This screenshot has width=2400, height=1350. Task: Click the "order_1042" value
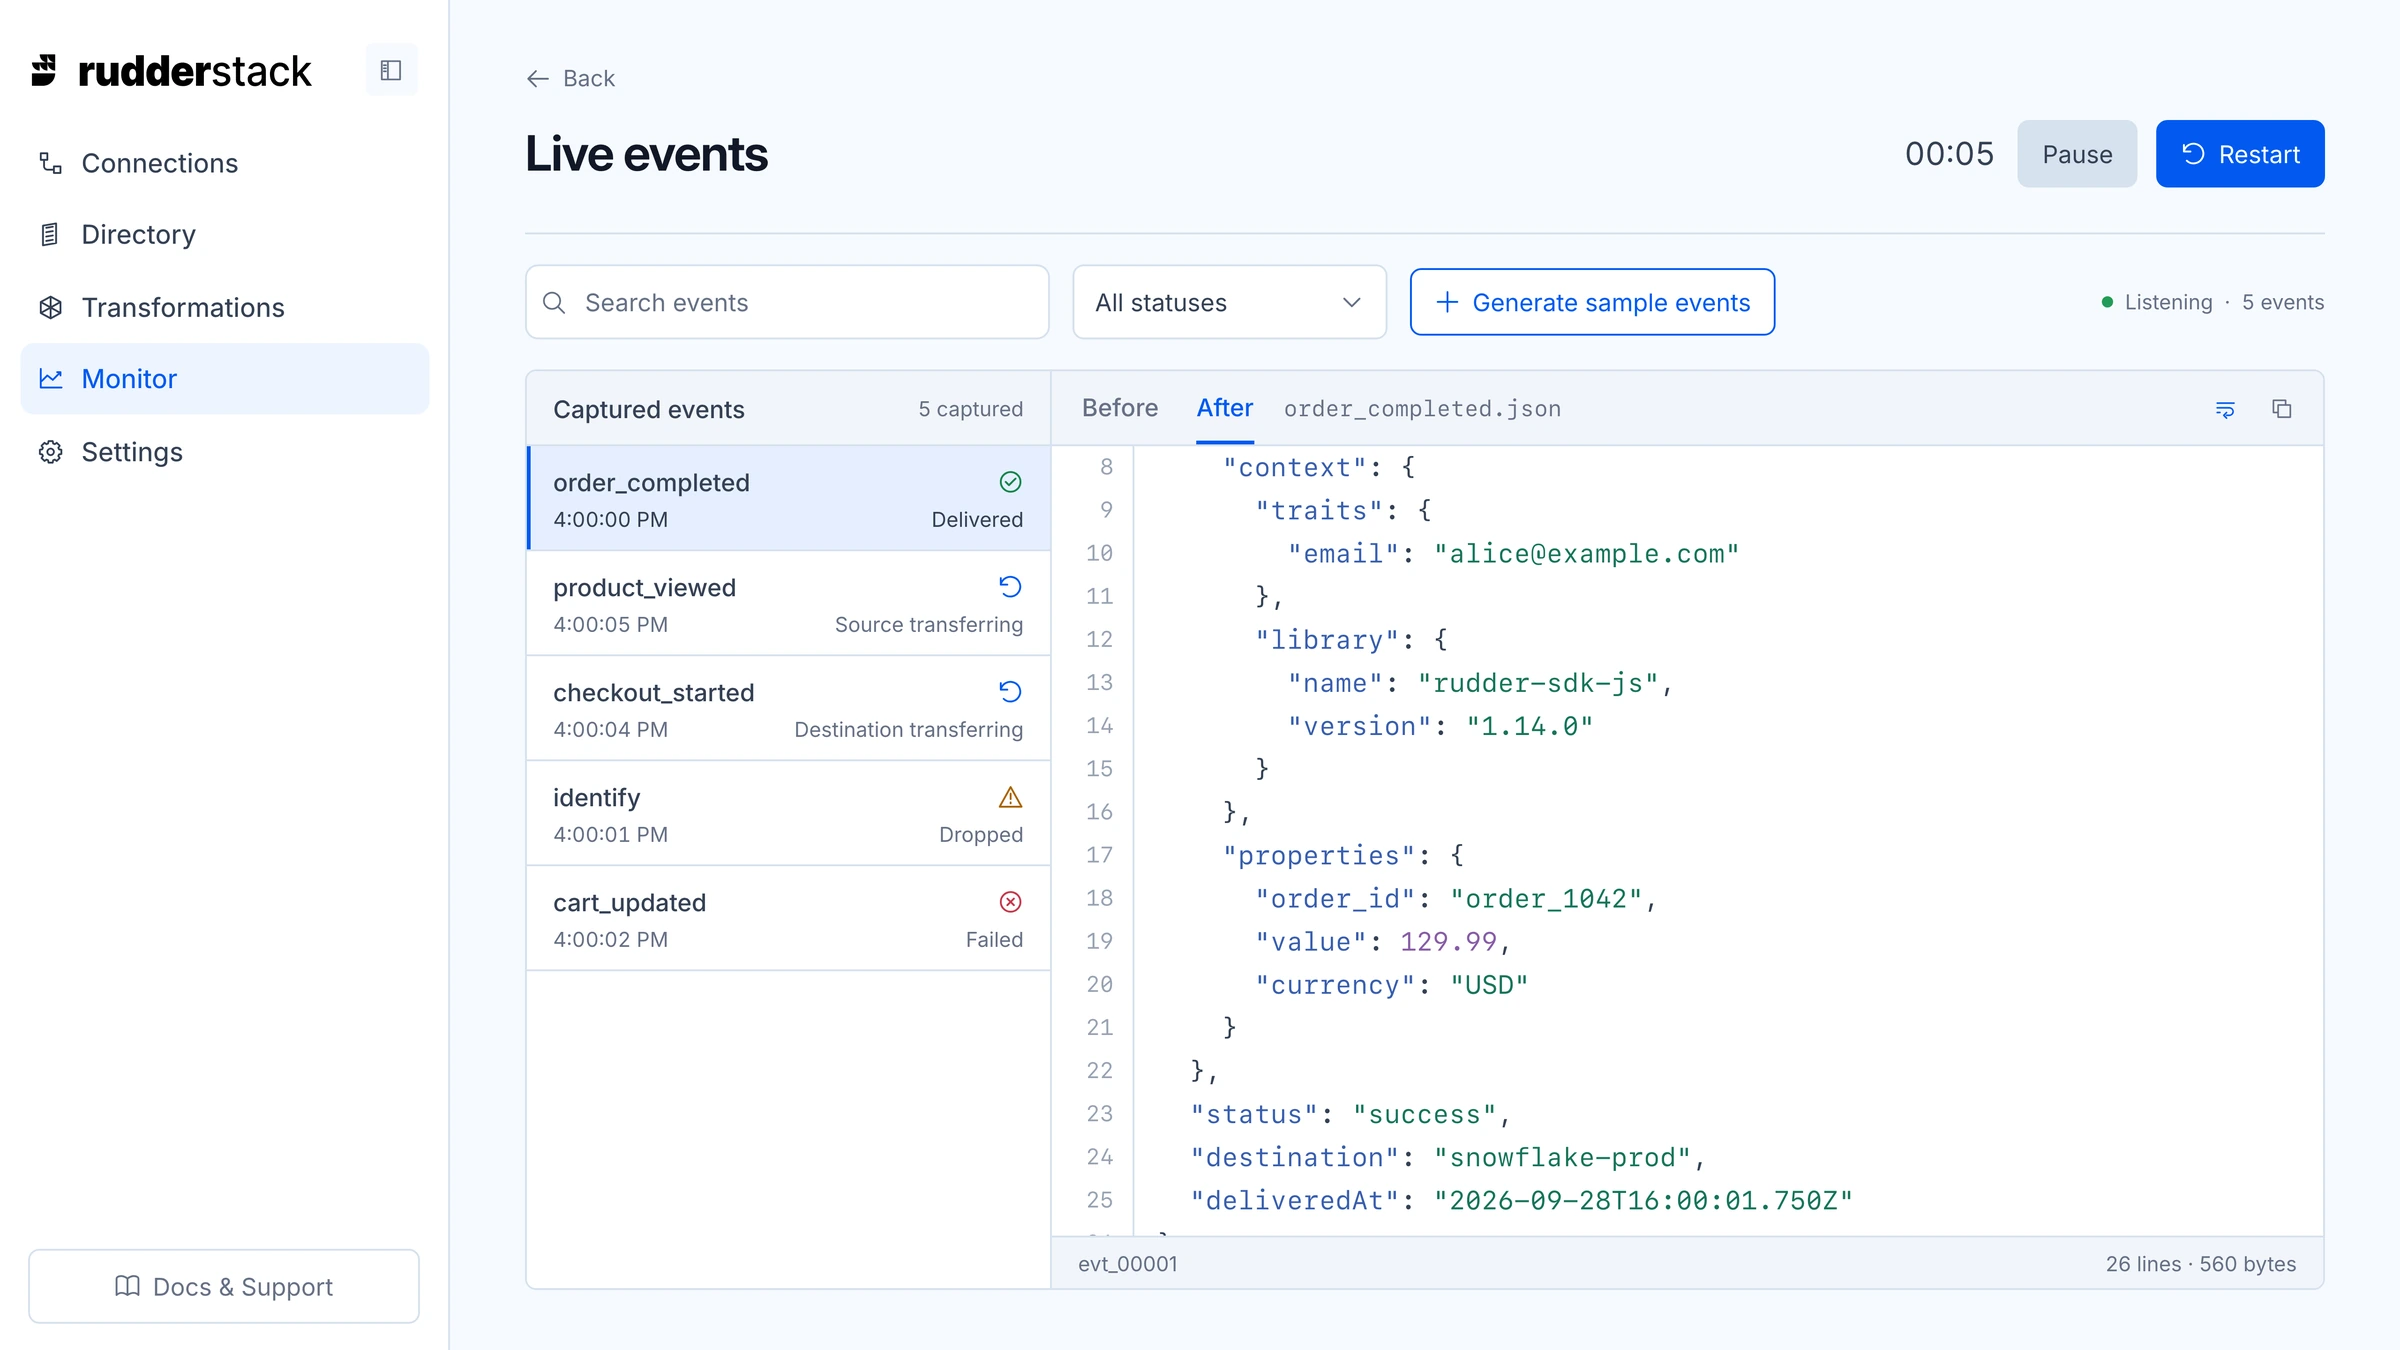point(1546,899)
